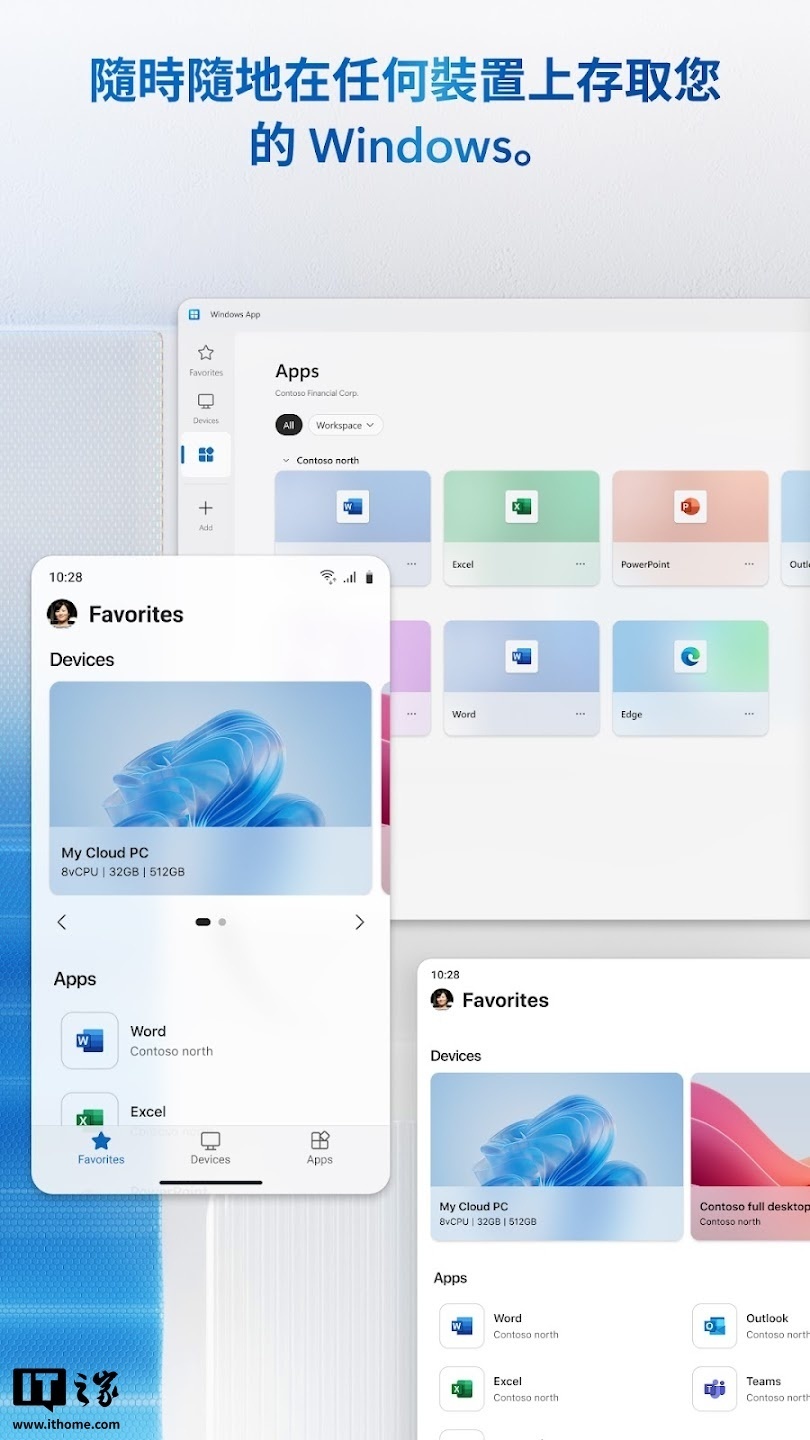
Task: Open Word icon in phone Apps list
Action: coord(90,1041)
